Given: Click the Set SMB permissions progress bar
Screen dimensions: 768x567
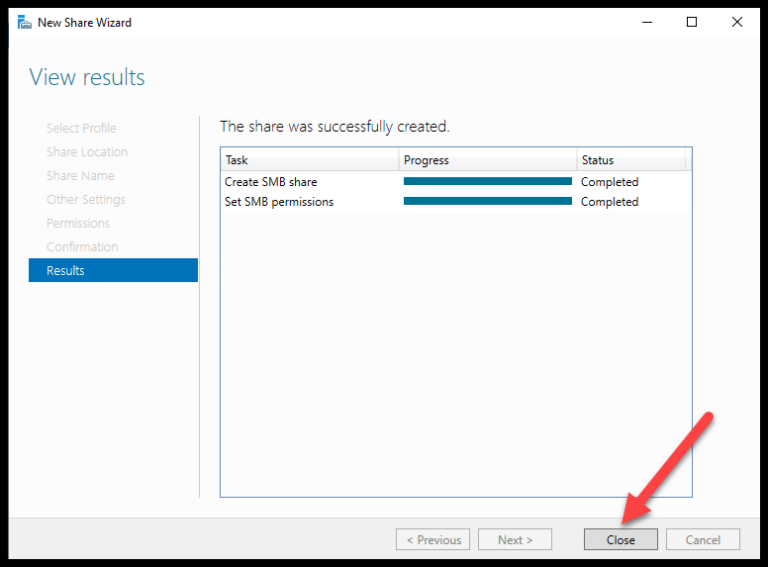Looking at the screenshot, I should [x=488, y=201].
